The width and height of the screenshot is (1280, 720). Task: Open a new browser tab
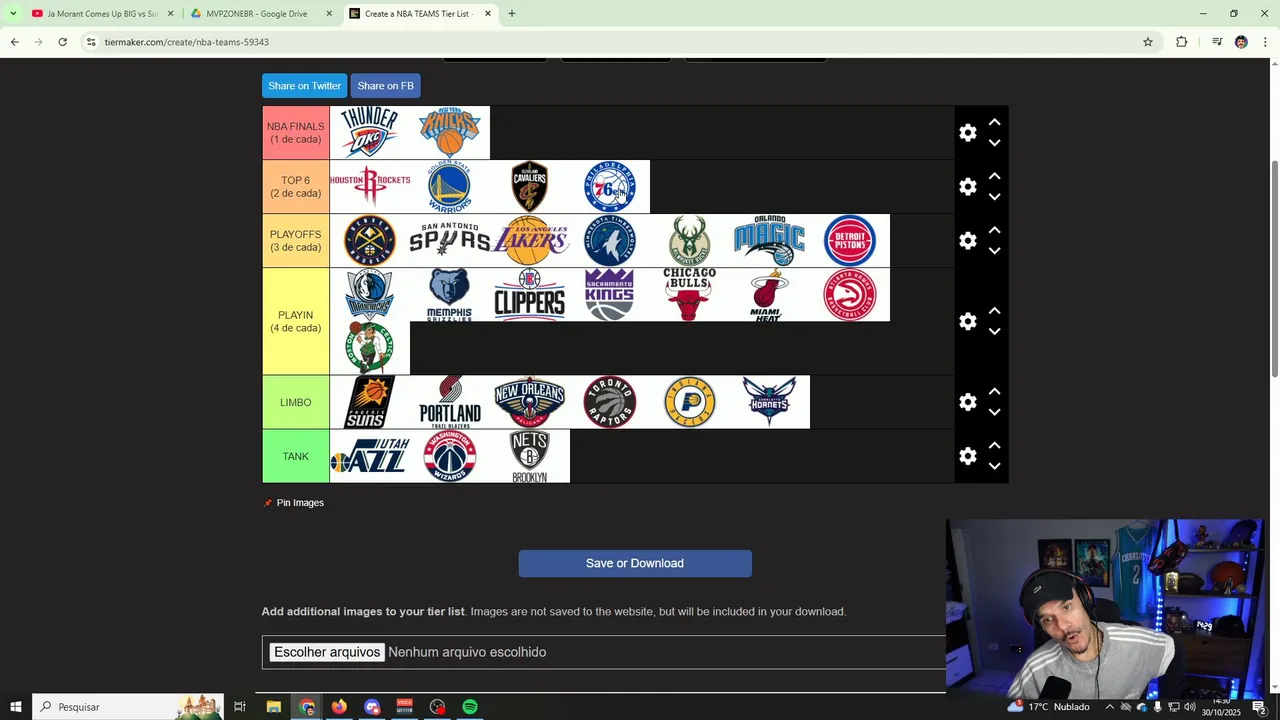pyautogui.click(x=511, y=14)
